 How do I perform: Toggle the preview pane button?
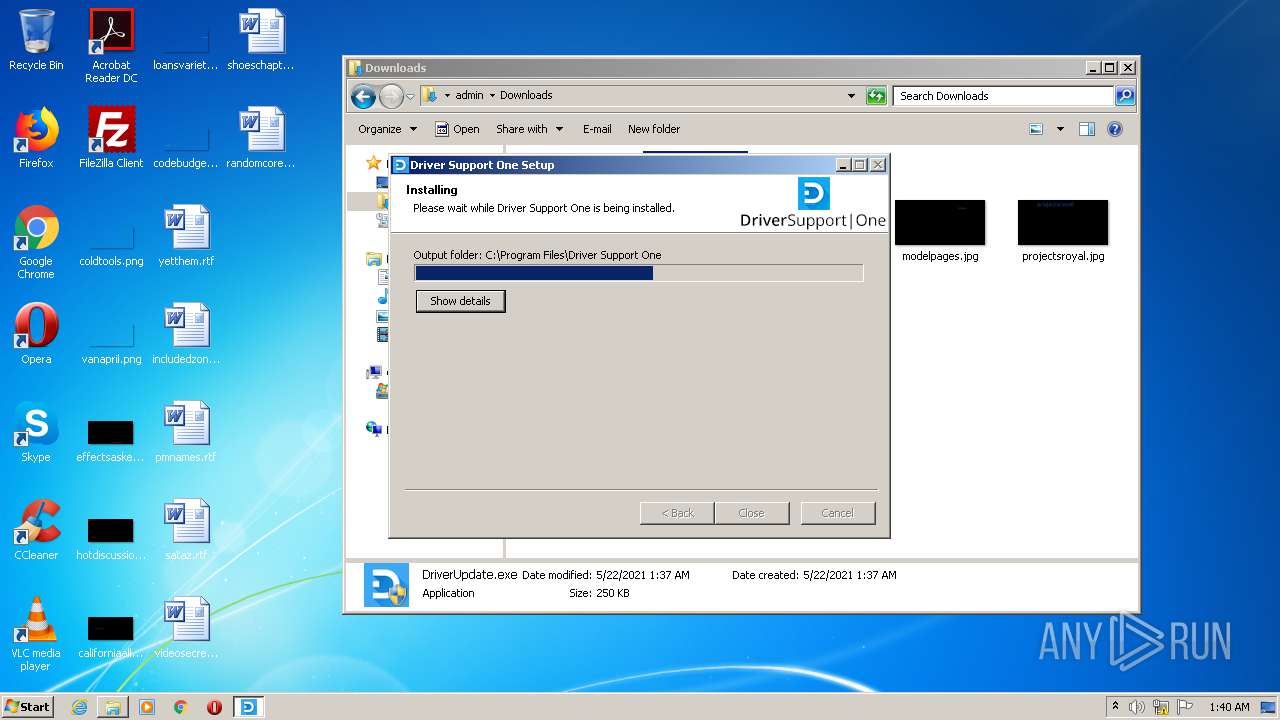(x=1087, y=129)
